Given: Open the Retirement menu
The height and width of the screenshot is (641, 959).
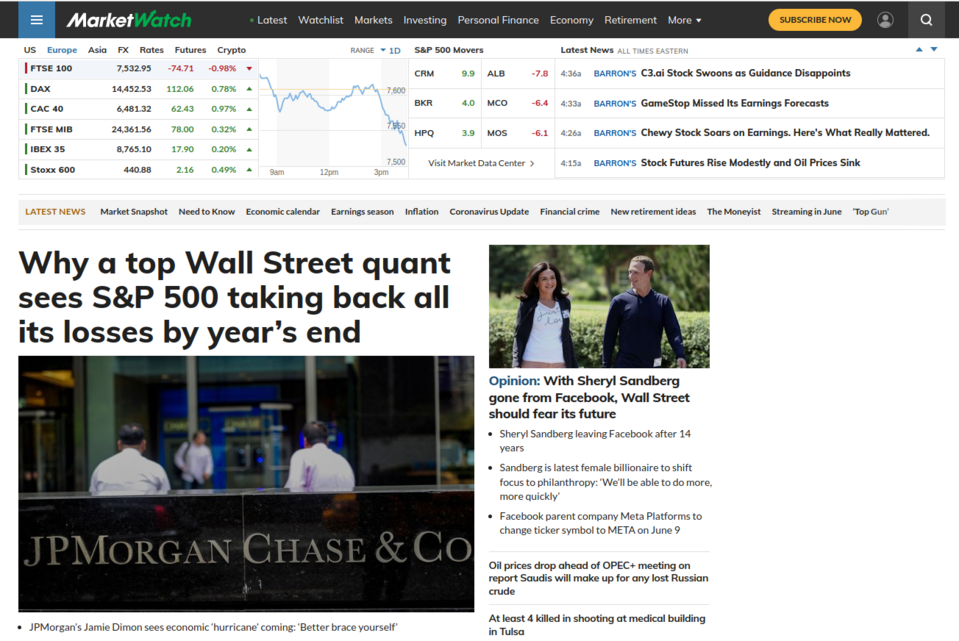Looking at the screenshot, I should [x=630, y=20].
